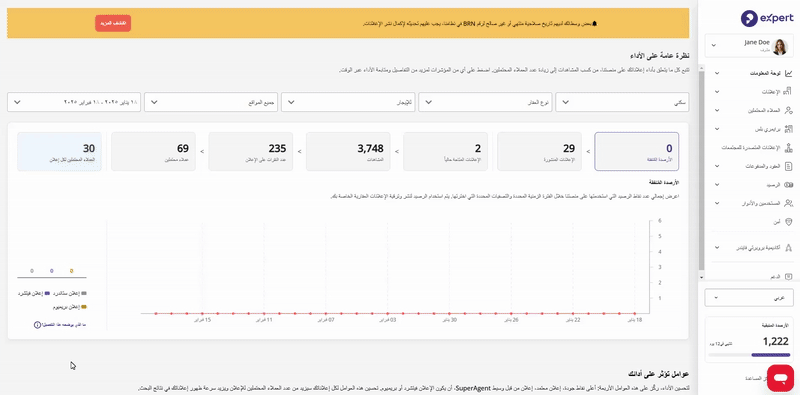Screen dimensions: 800x395
Task: Open the سكني residential category dropdown
Action: click(x=622, y=102)
